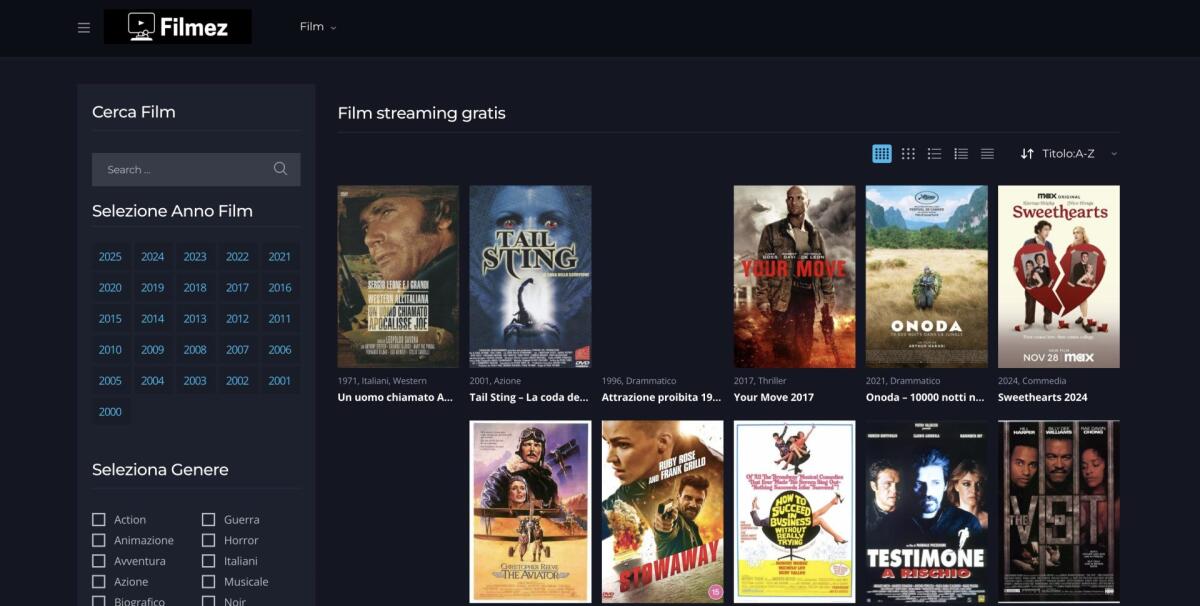
Task: Choose the detailed list view icon
Action: pyautogui.click(x=961, y=153)
